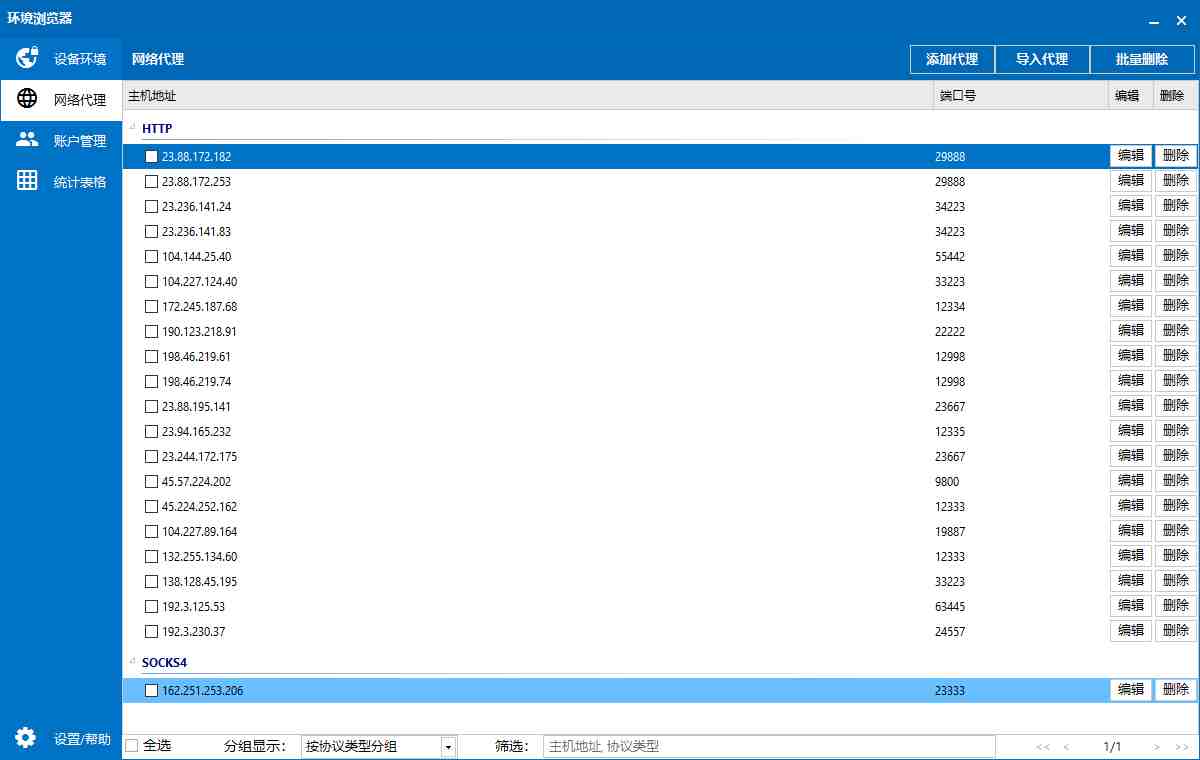This screenshot has height=760, width=1200.
Task: Click port value 55442
Action: [950, 257]
